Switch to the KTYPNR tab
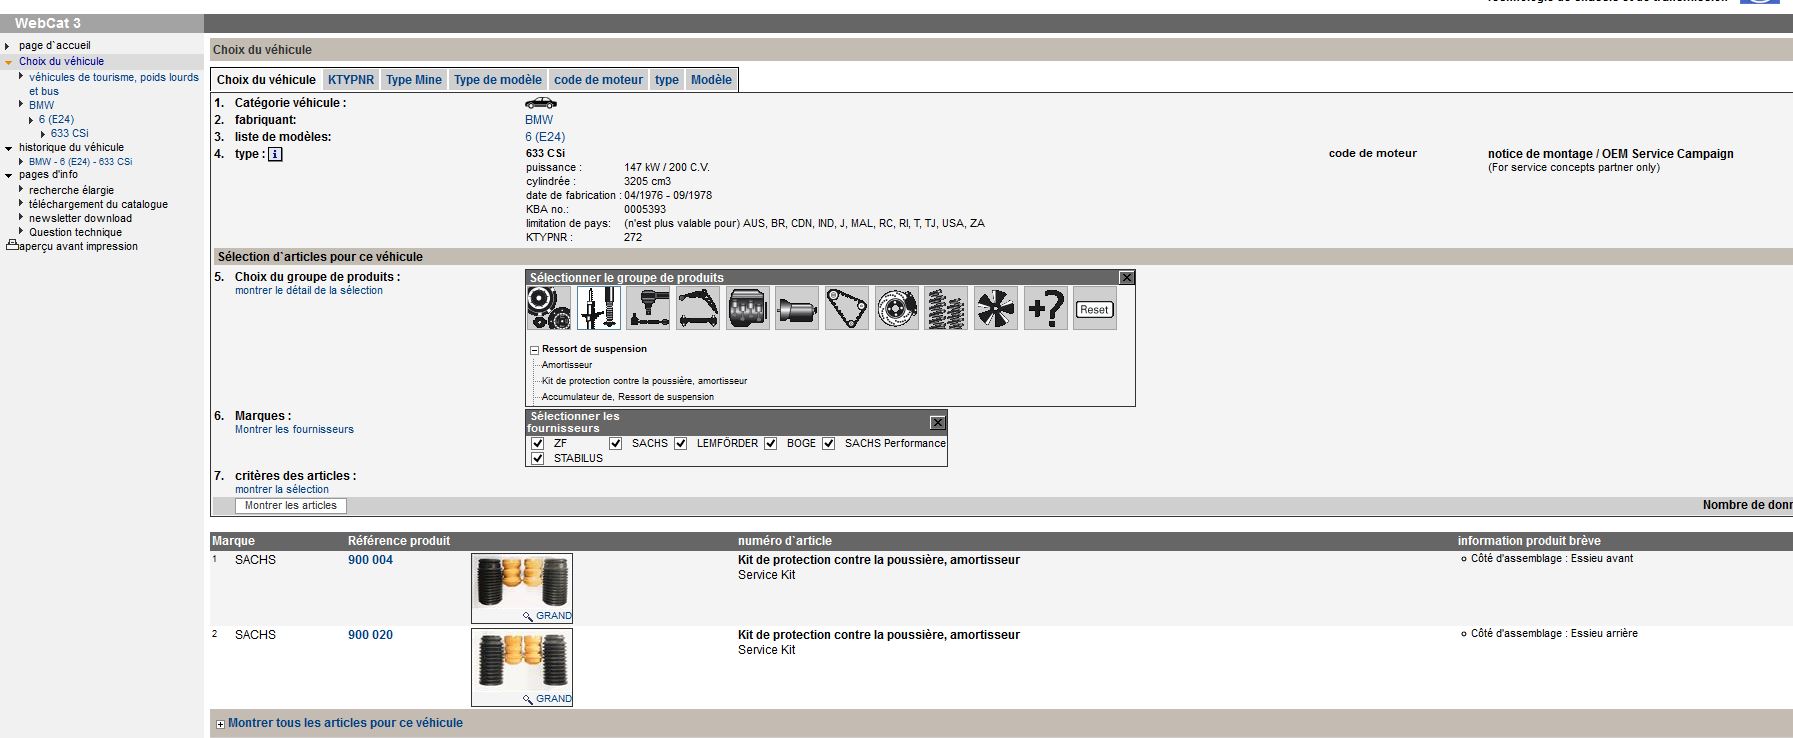Image resolution: width=1793 pixels, height=738 pixels. (x=350, y=80)
